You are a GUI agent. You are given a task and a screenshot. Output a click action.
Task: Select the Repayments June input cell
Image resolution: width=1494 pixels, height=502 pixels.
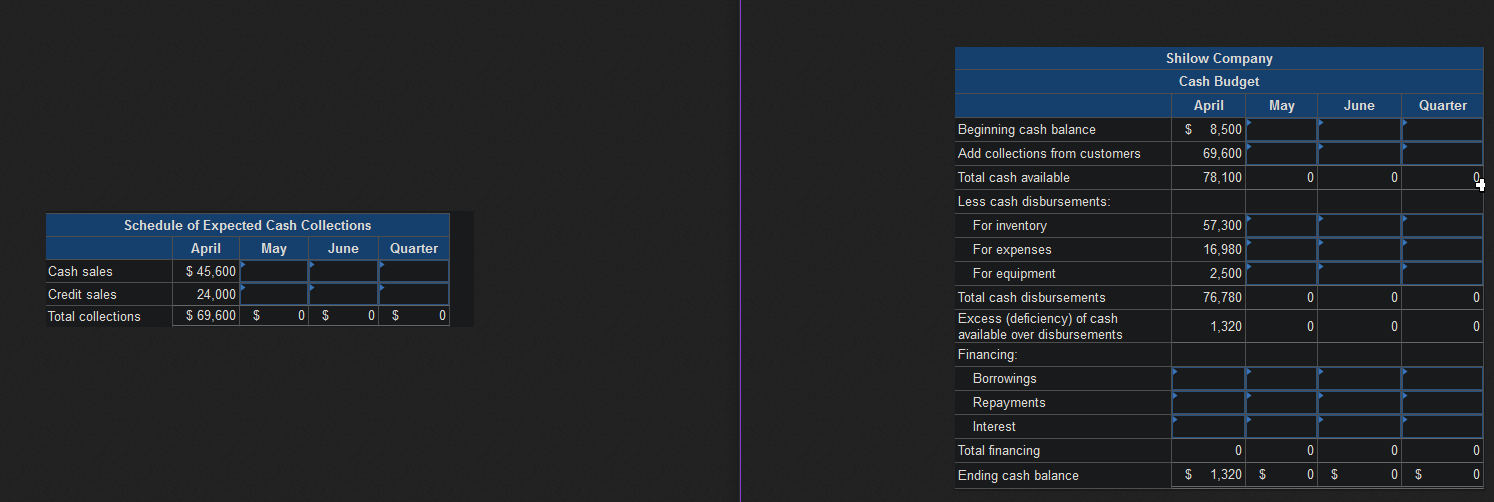pos(1359,402)
